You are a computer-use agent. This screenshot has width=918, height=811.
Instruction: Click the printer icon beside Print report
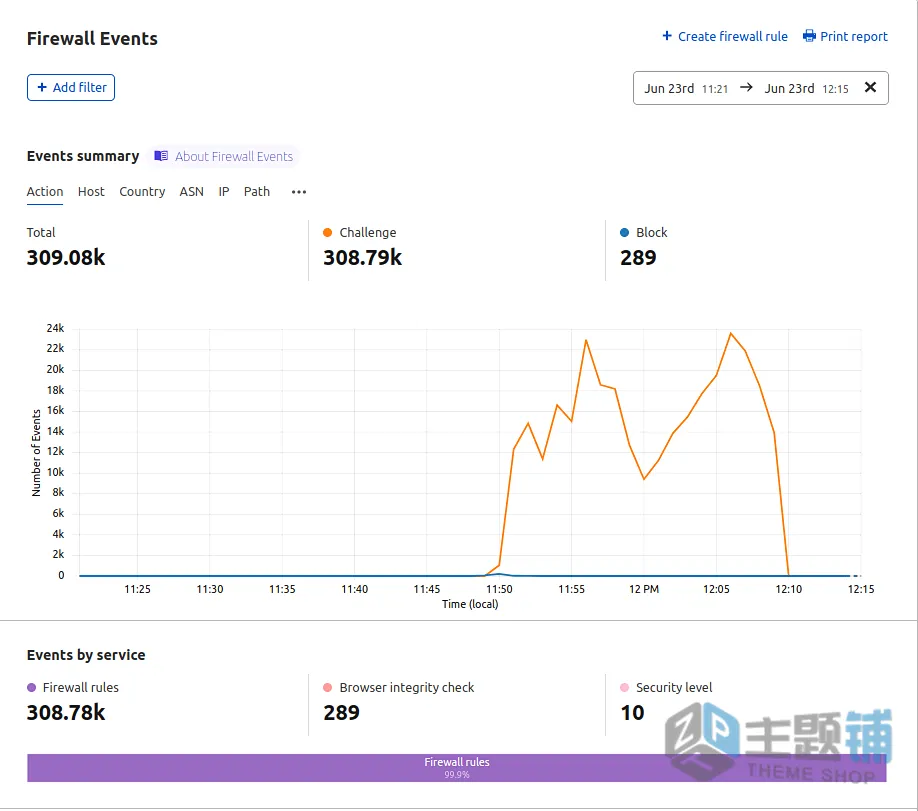point(809,36)
